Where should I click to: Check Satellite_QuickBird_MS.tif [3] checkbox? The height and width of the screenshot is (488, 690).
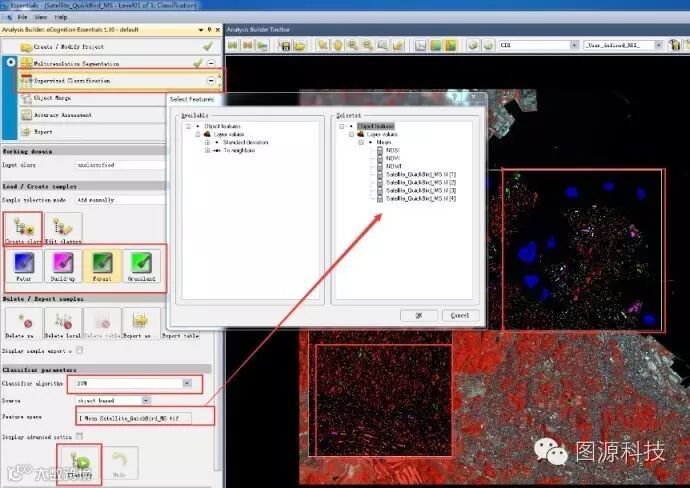pyautogui.click(x=380, y=191)
